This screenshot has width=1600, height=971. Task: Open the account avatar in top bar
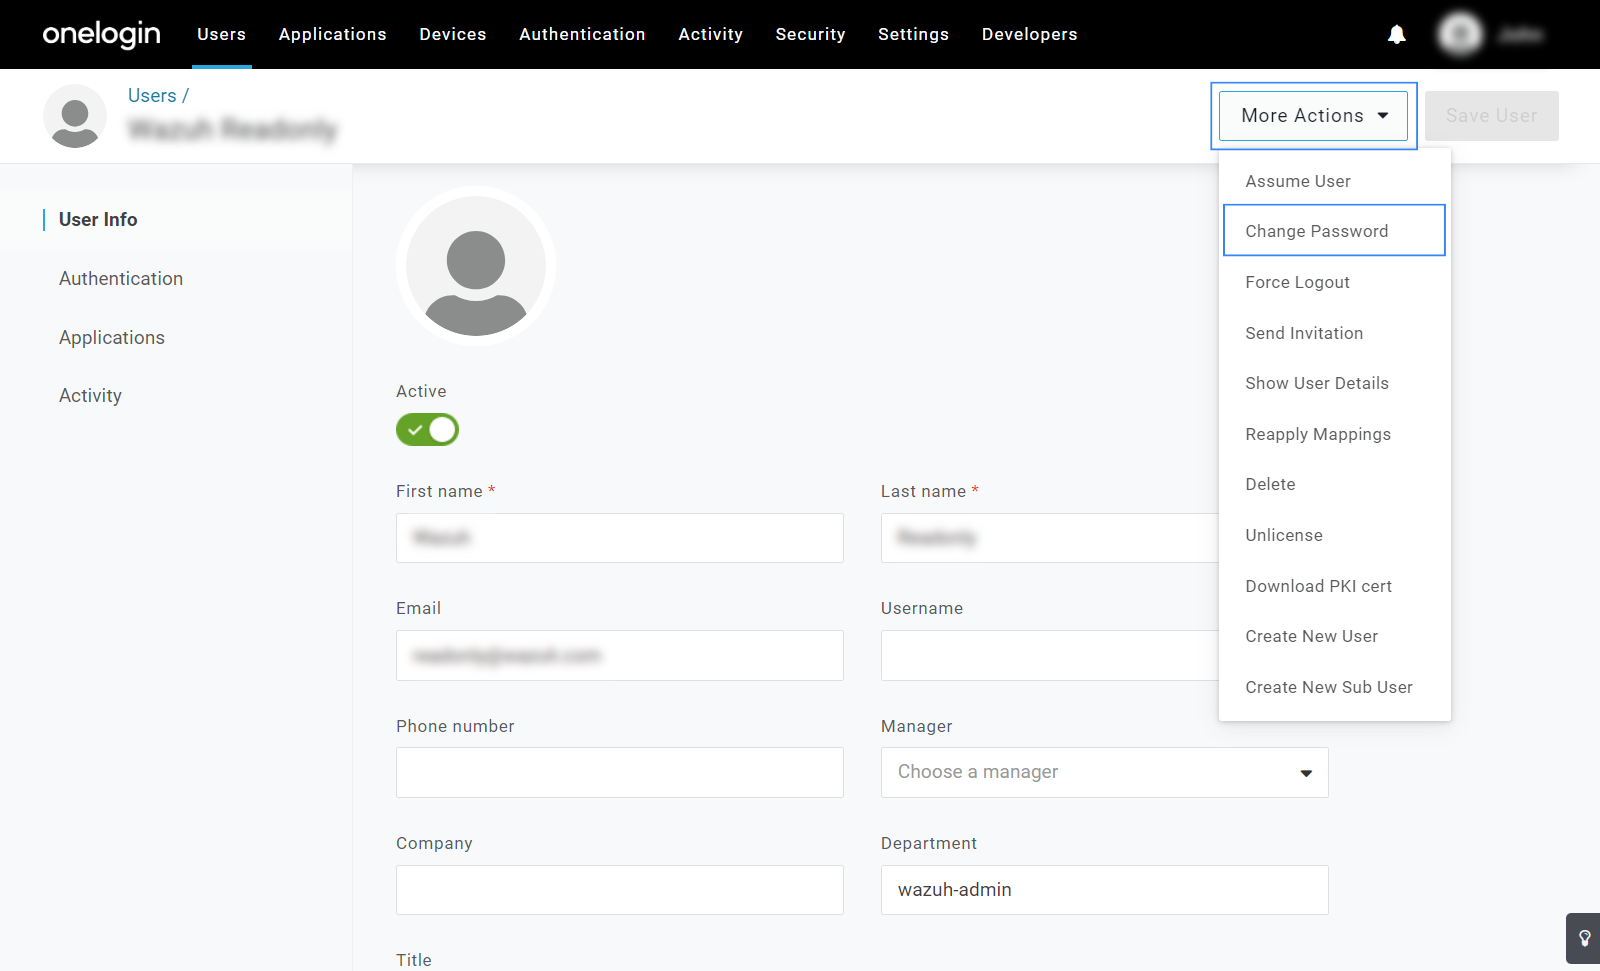[x=1459, y=35]
